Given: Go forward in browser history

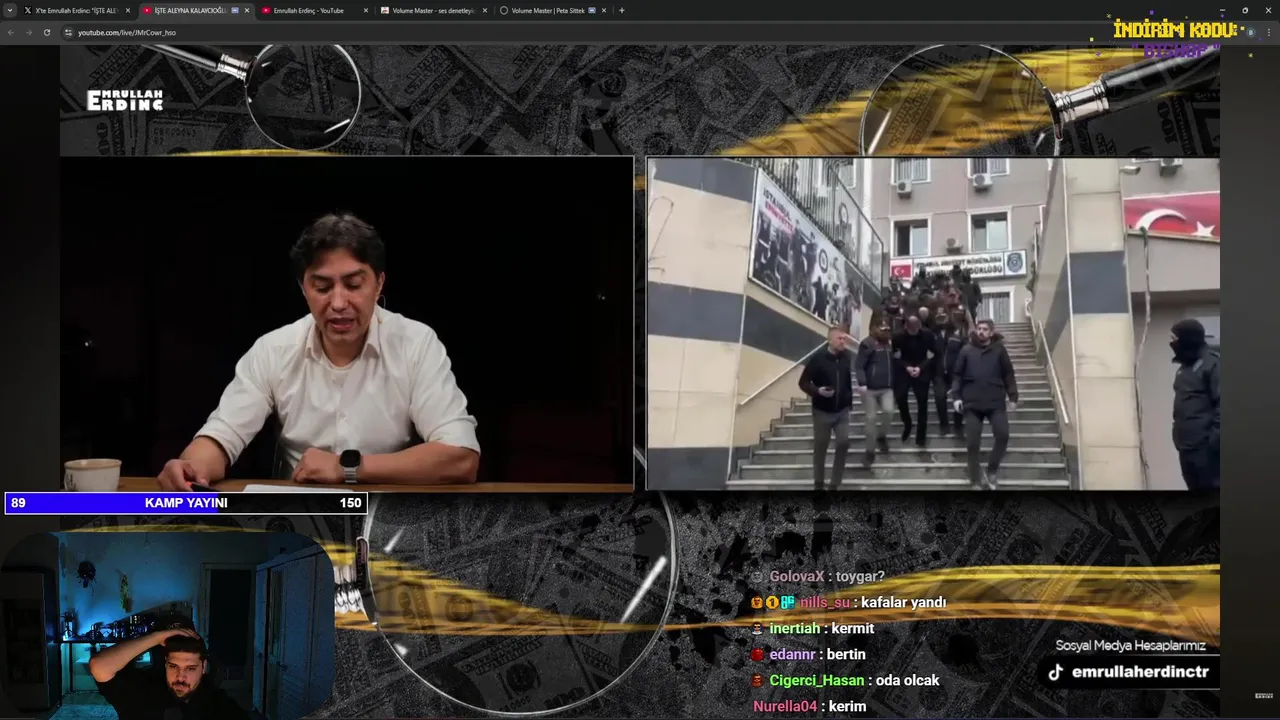Looking at the screenshot, I should (28, 32).
